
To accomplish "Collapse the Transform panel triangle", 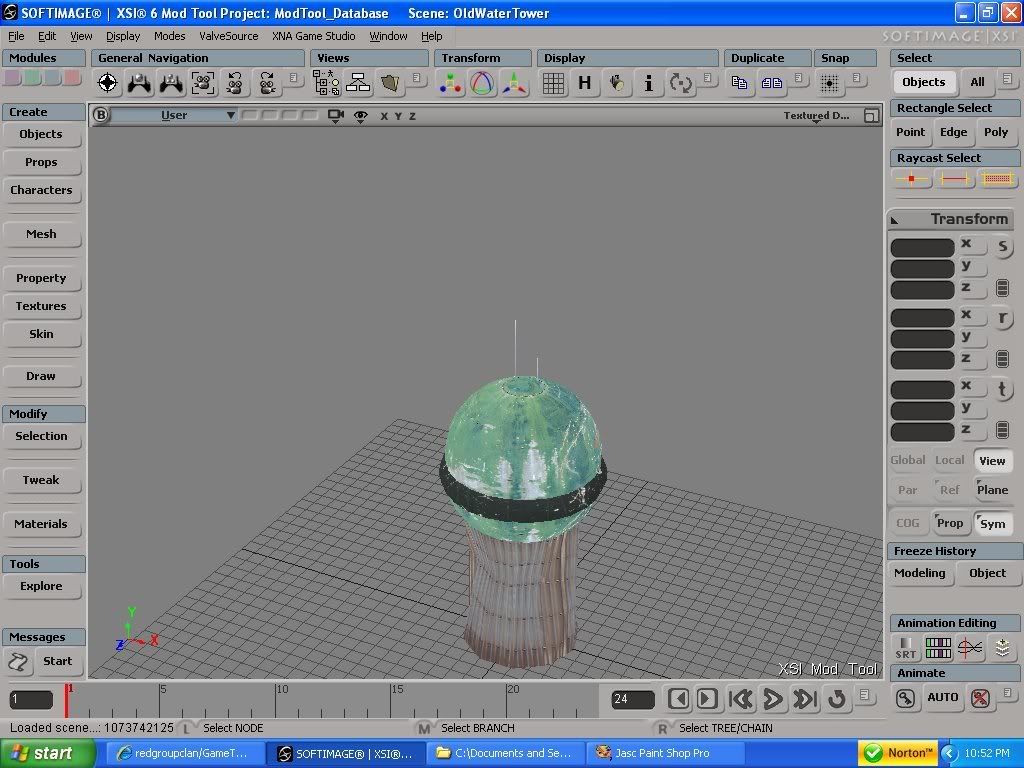I will [x=895, y=220].
